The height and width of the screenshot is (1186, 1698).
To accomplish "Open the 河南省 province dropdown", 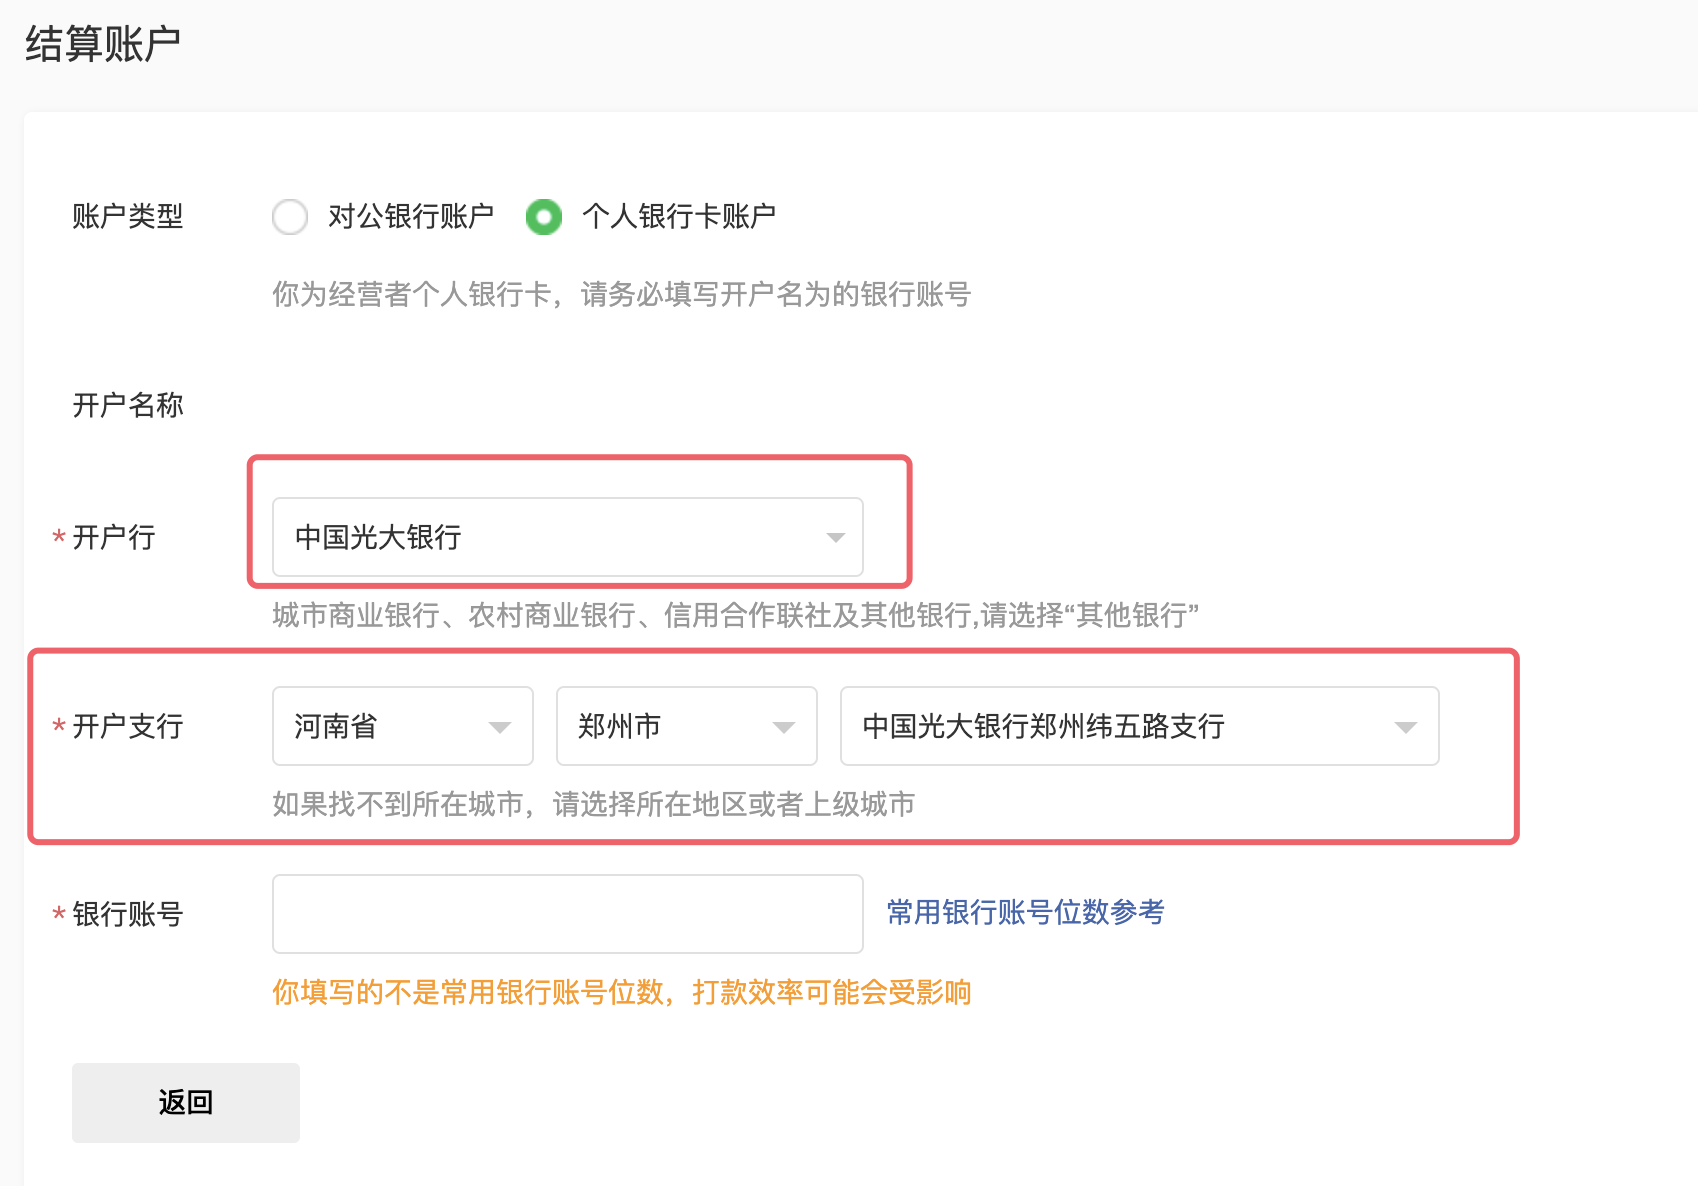I will pos(402,726).
